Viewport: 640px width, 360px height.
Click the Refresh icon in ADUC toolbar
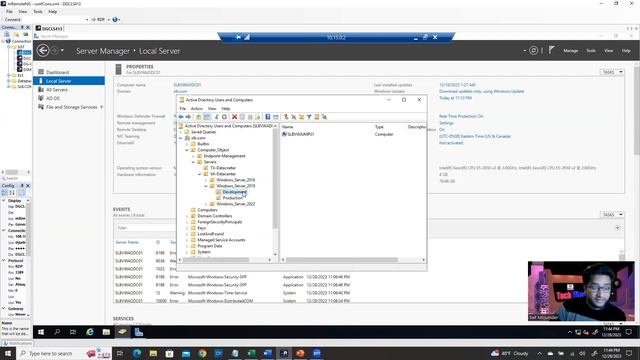pos(250,117)
